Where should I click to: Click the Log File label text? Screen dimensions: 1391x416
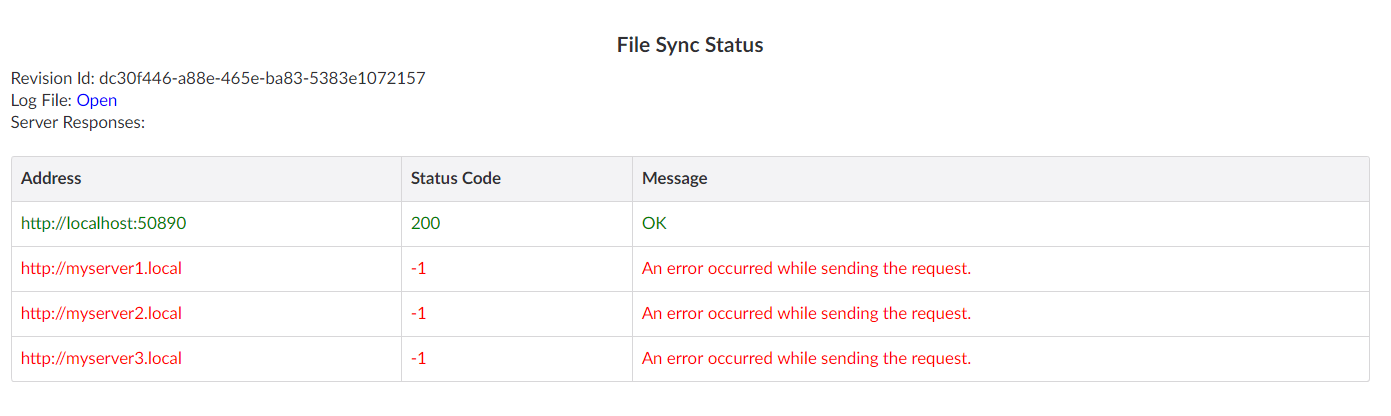pos(41,100)
